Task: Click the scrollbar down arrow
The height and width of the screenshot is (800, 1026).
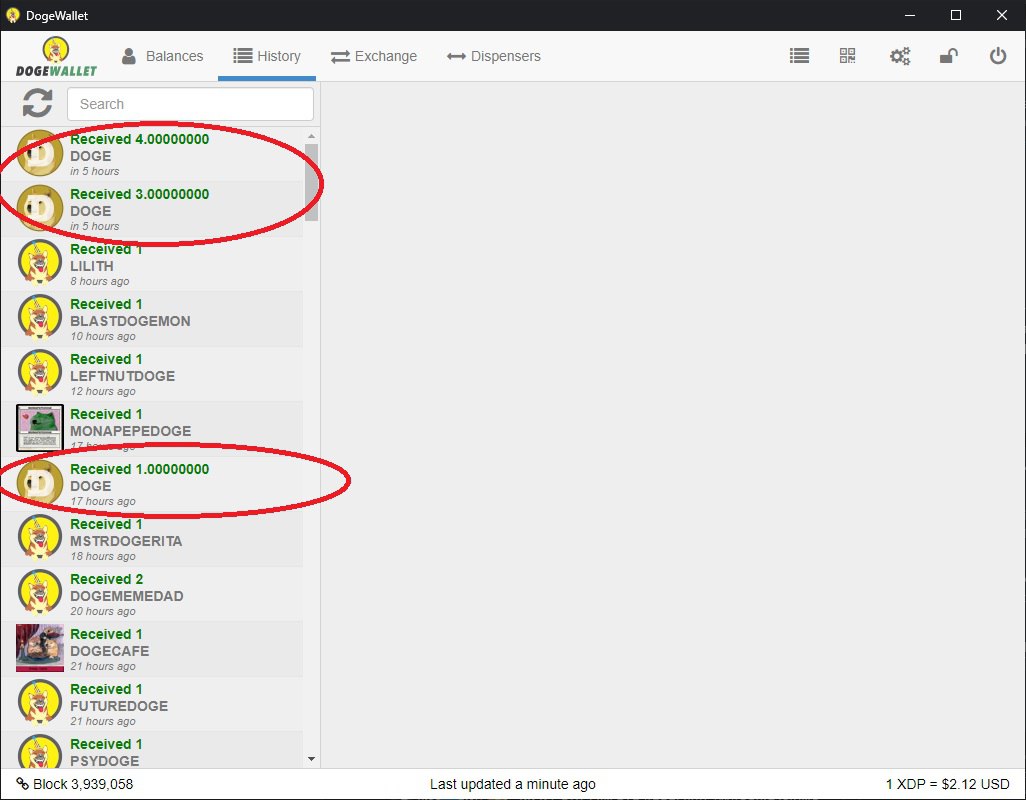Action: 311,759
